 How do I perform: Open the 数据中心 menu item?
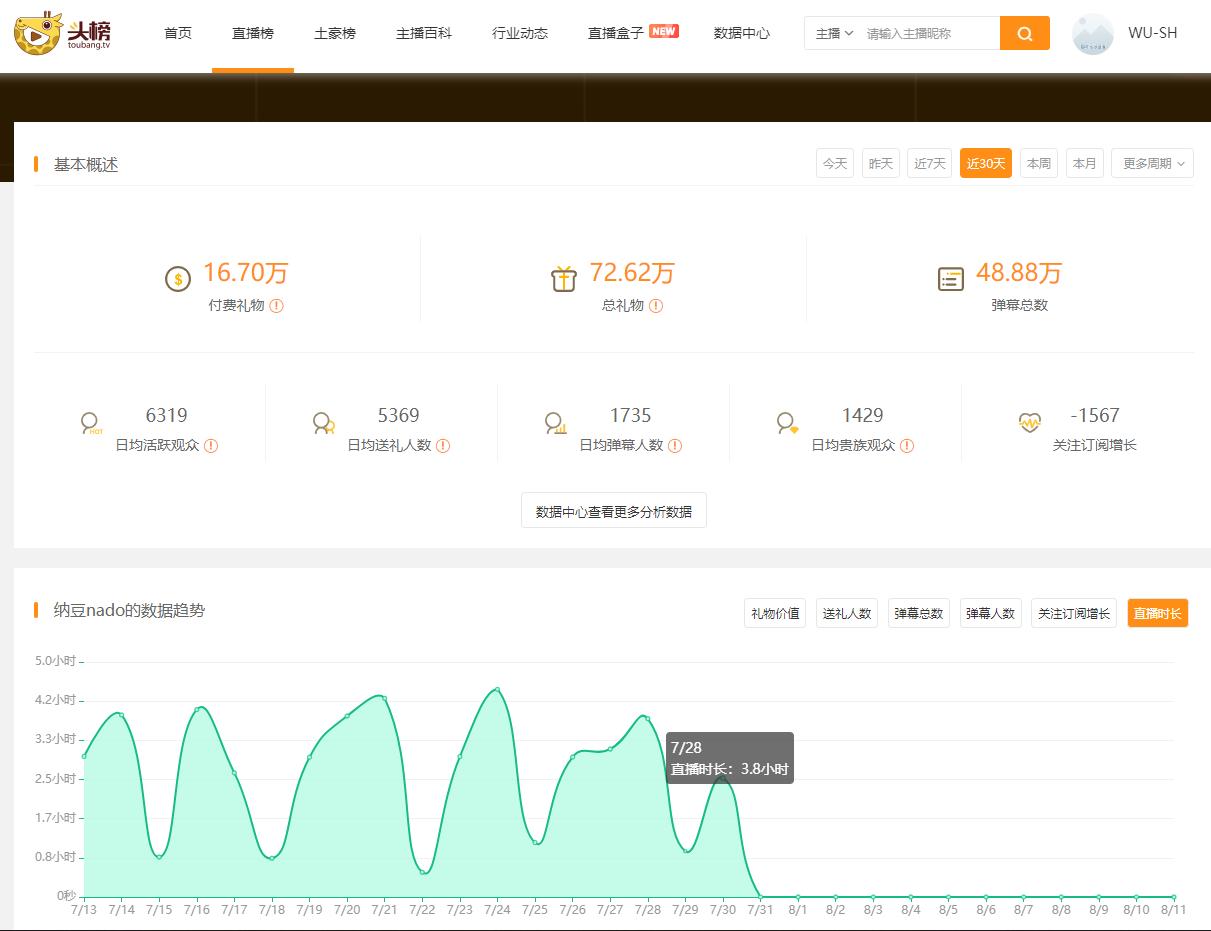coord(741,32)
